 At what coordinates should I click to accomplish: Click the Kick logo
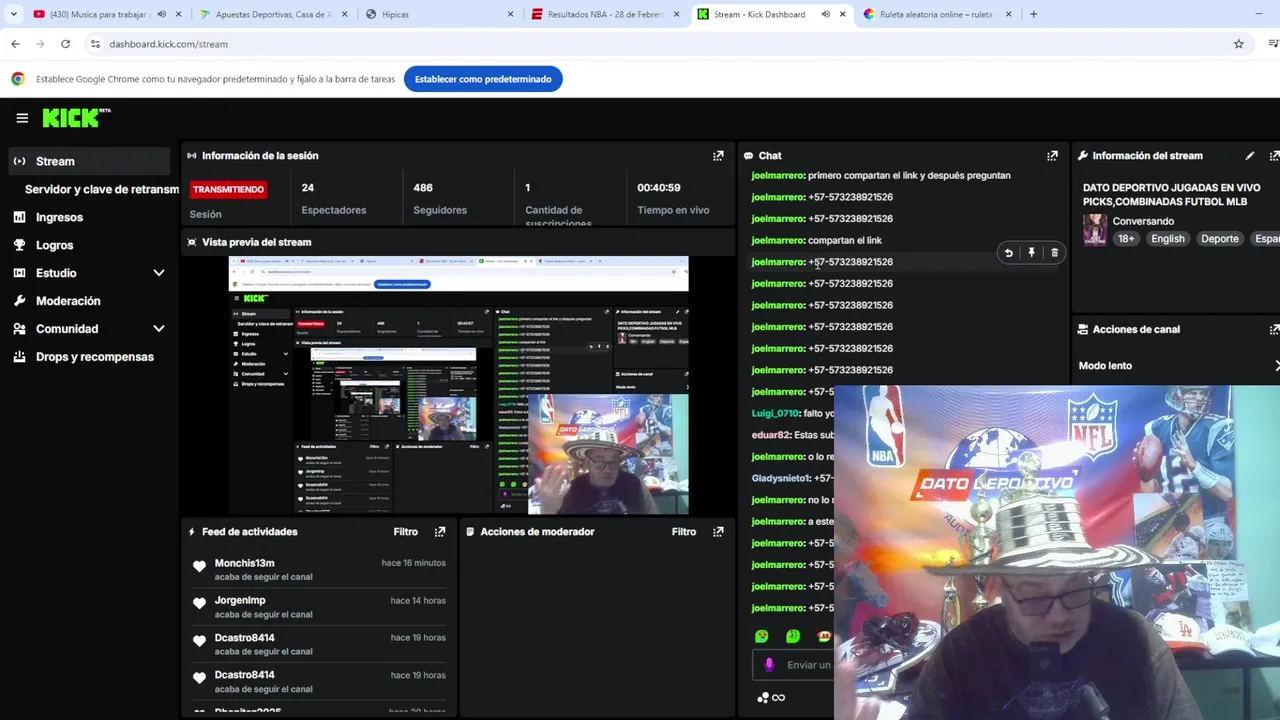(x=76, y=118)
